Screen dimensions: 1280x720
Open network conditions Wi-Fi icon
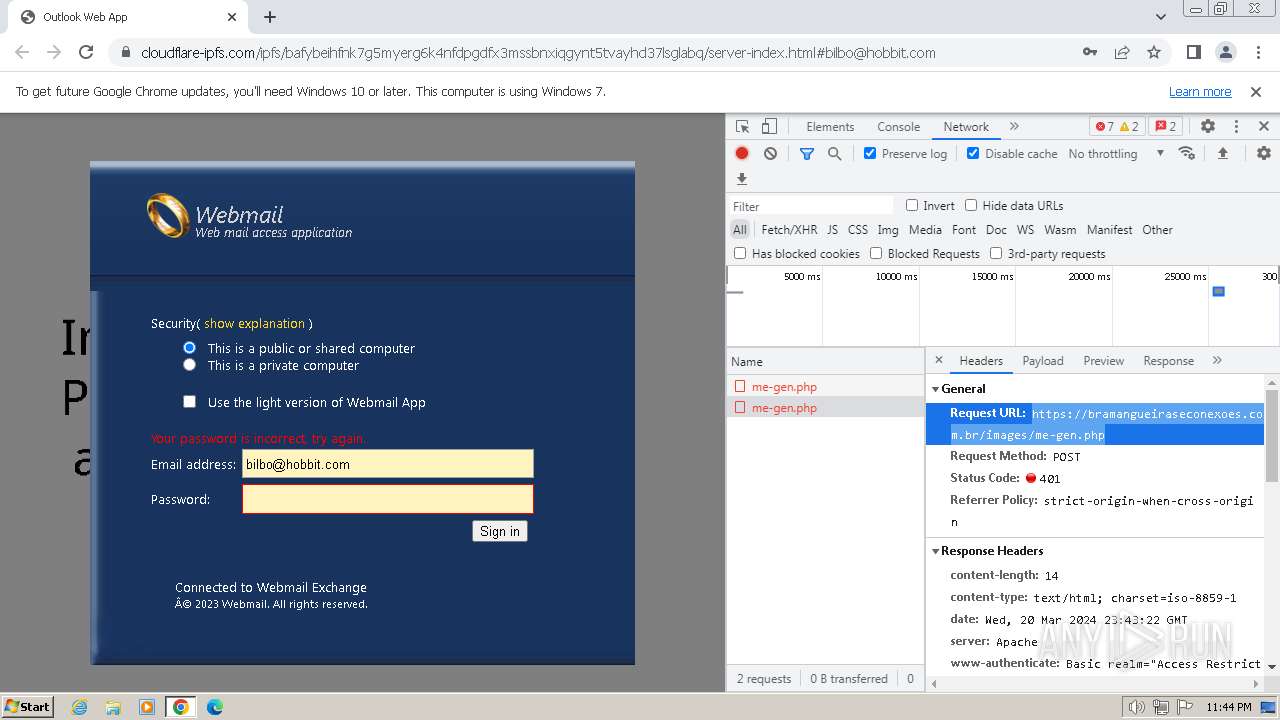click(x=1187, y=153)
